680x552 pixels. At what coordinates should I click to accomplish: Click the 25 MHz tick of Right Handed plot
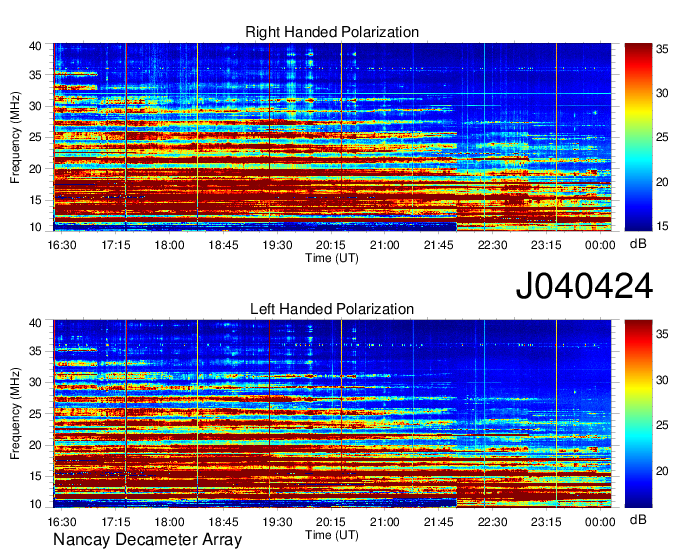tap(35, 137)
